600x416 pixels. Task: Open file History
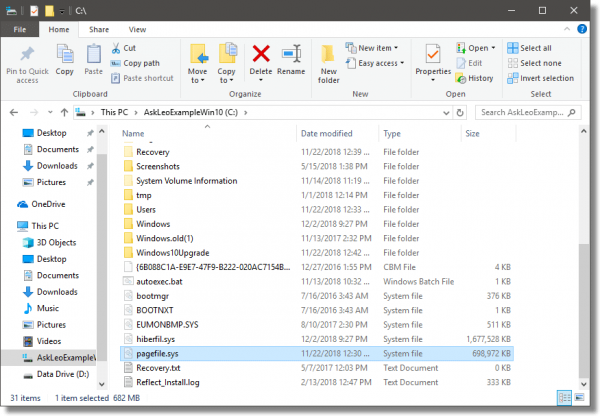tap(474, 78)
